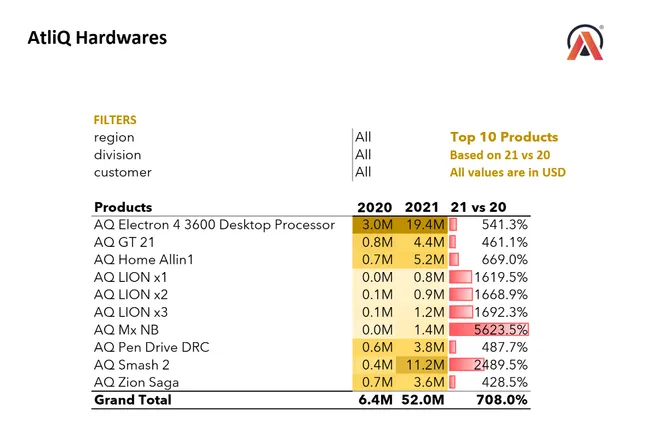Click the 3.8M value for AQ Pen Drive DRC

[x=429, y=347]
